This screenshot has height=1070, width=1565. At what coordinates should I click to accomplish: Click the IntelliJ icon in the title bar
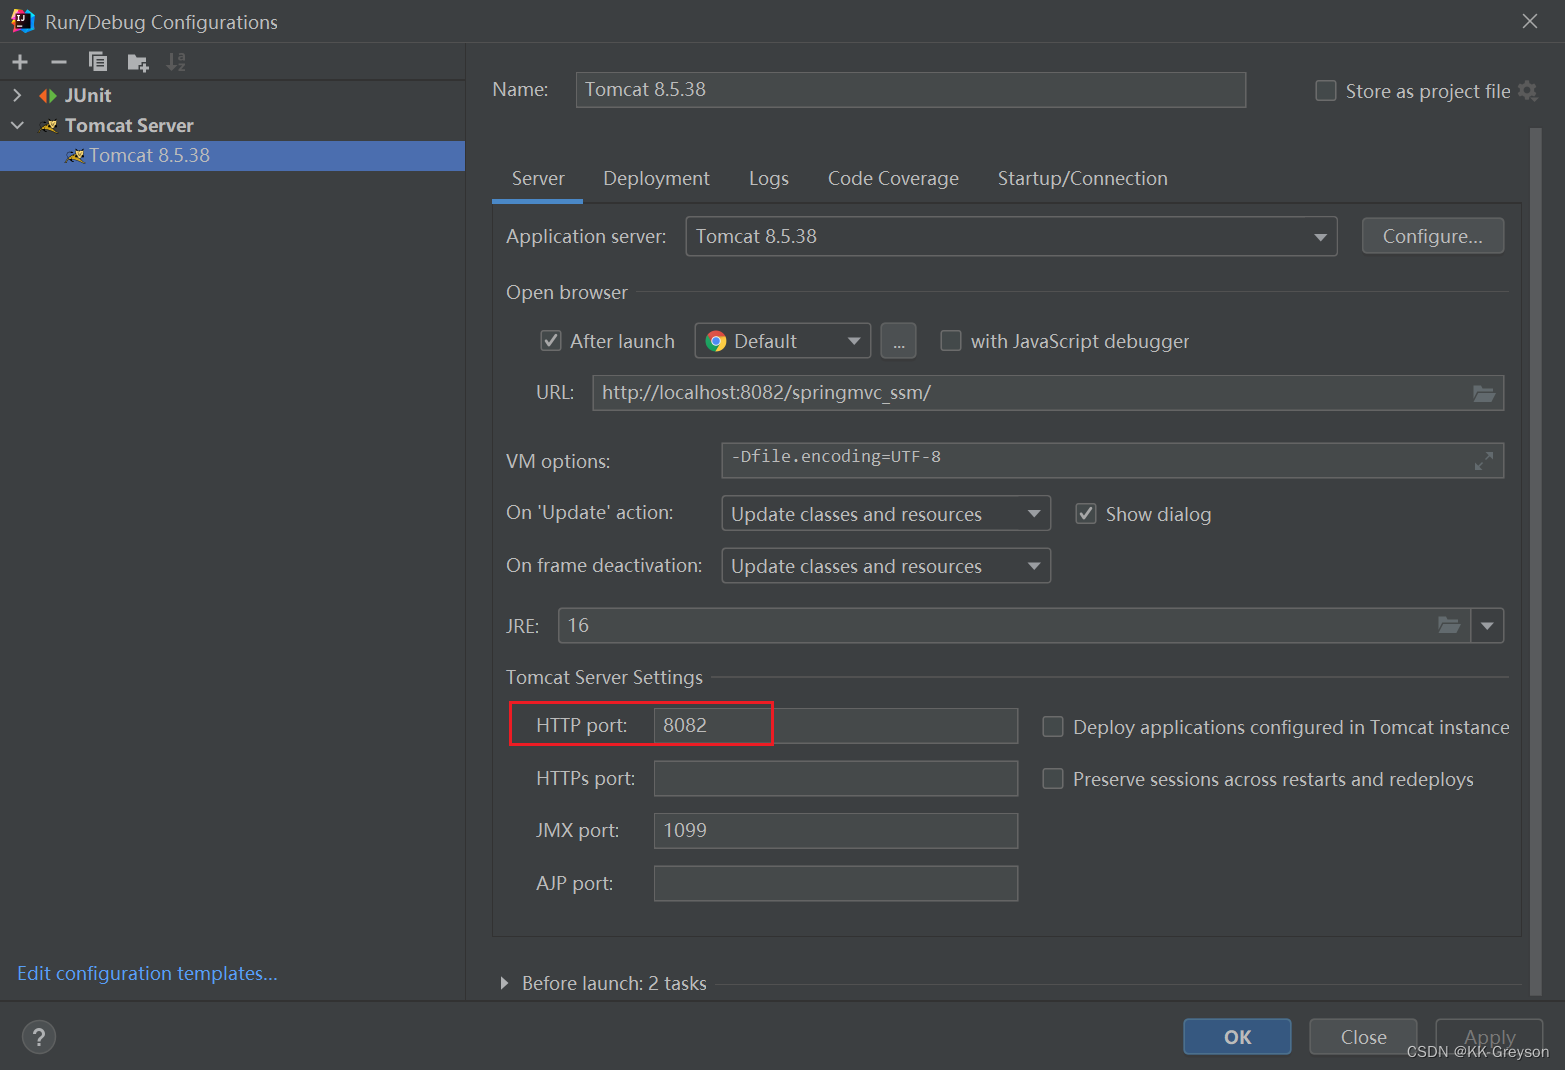click(22, 21)
